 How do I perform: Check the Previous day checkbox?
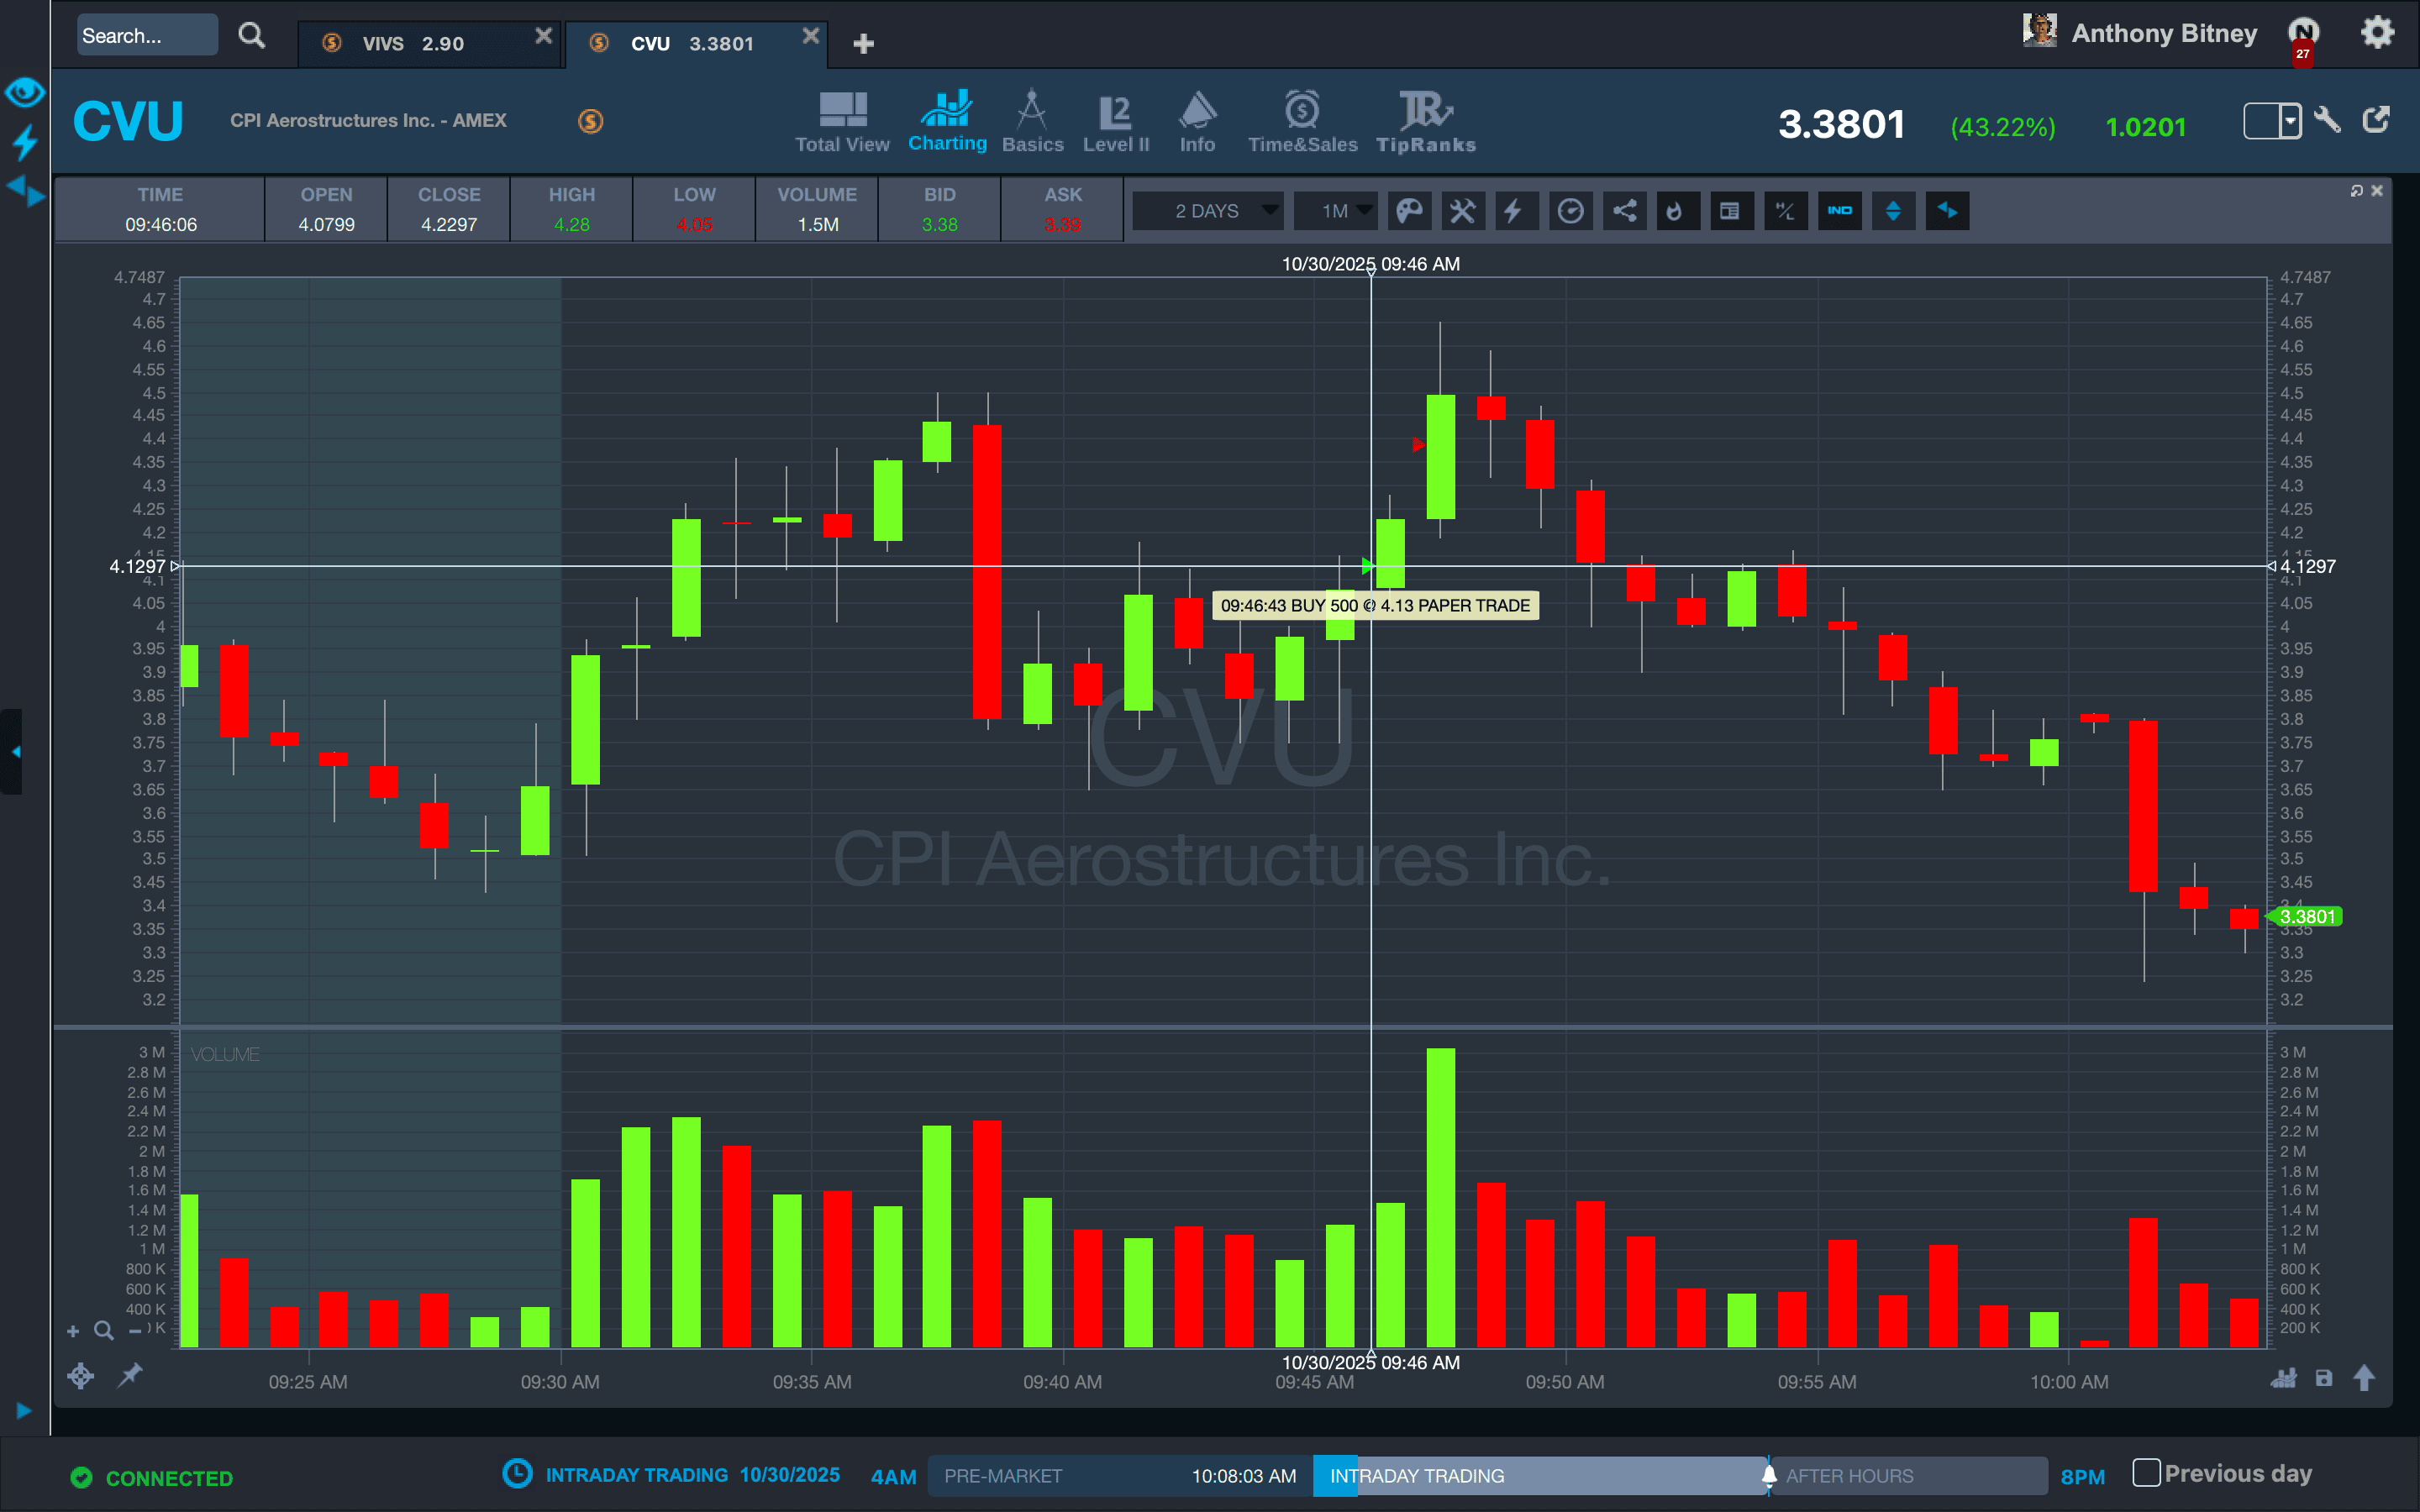pos(2146,1472)
